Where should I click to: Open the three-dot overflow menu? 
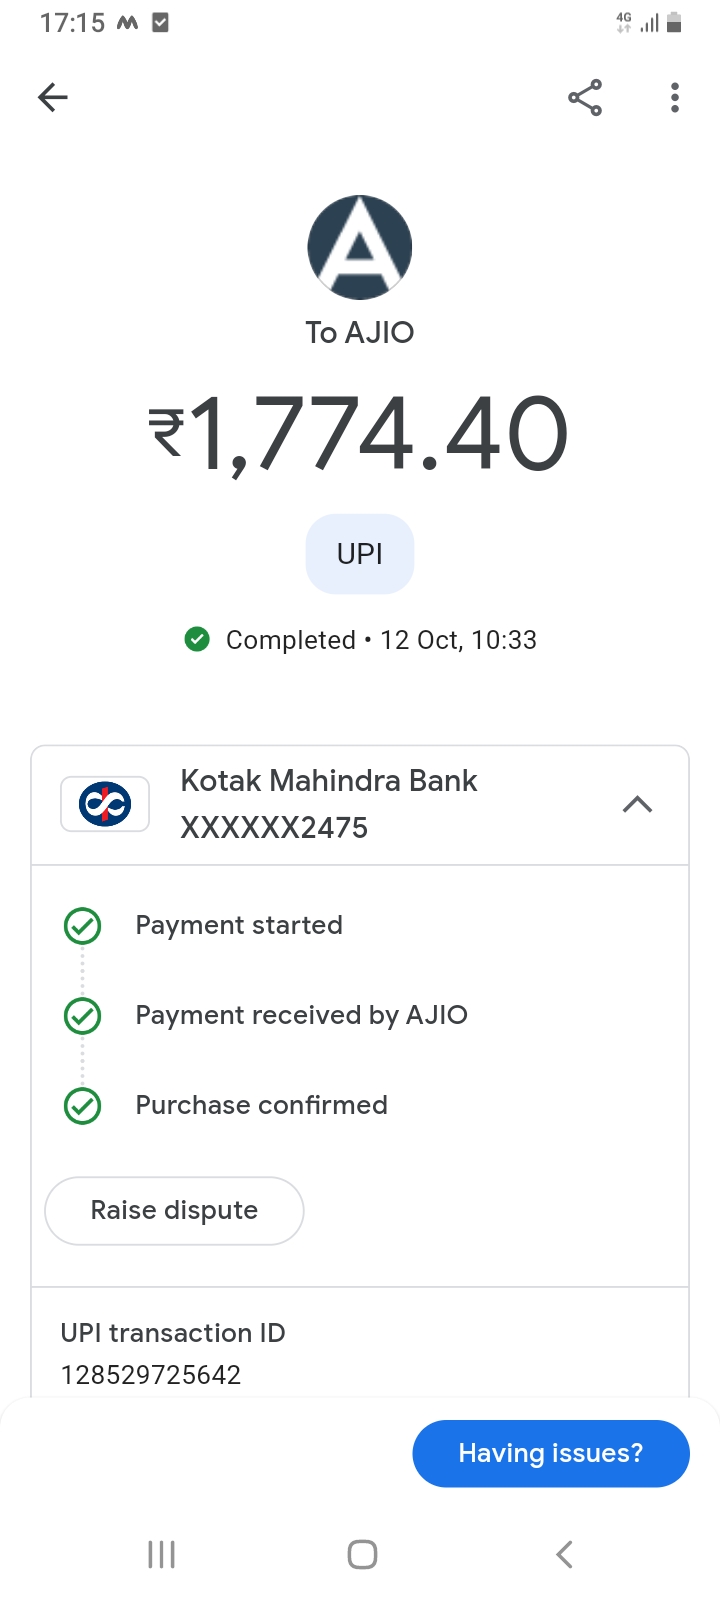click(x=675, y=97)
